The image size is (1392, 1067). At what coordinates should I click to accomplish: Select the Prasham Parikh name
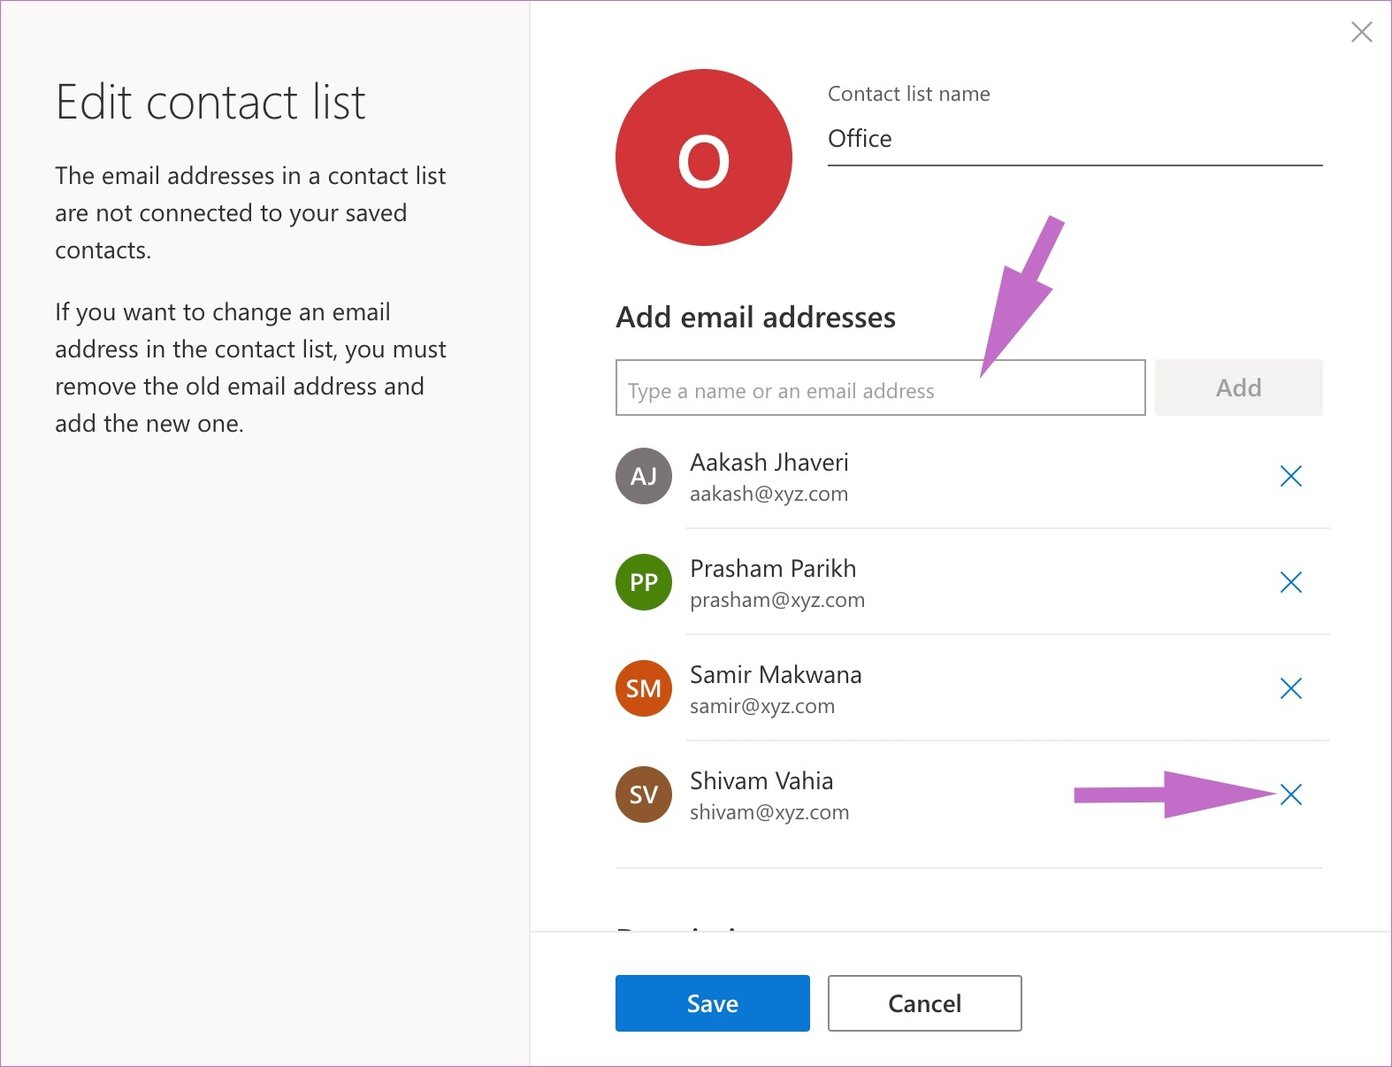[x=773, y=568]
